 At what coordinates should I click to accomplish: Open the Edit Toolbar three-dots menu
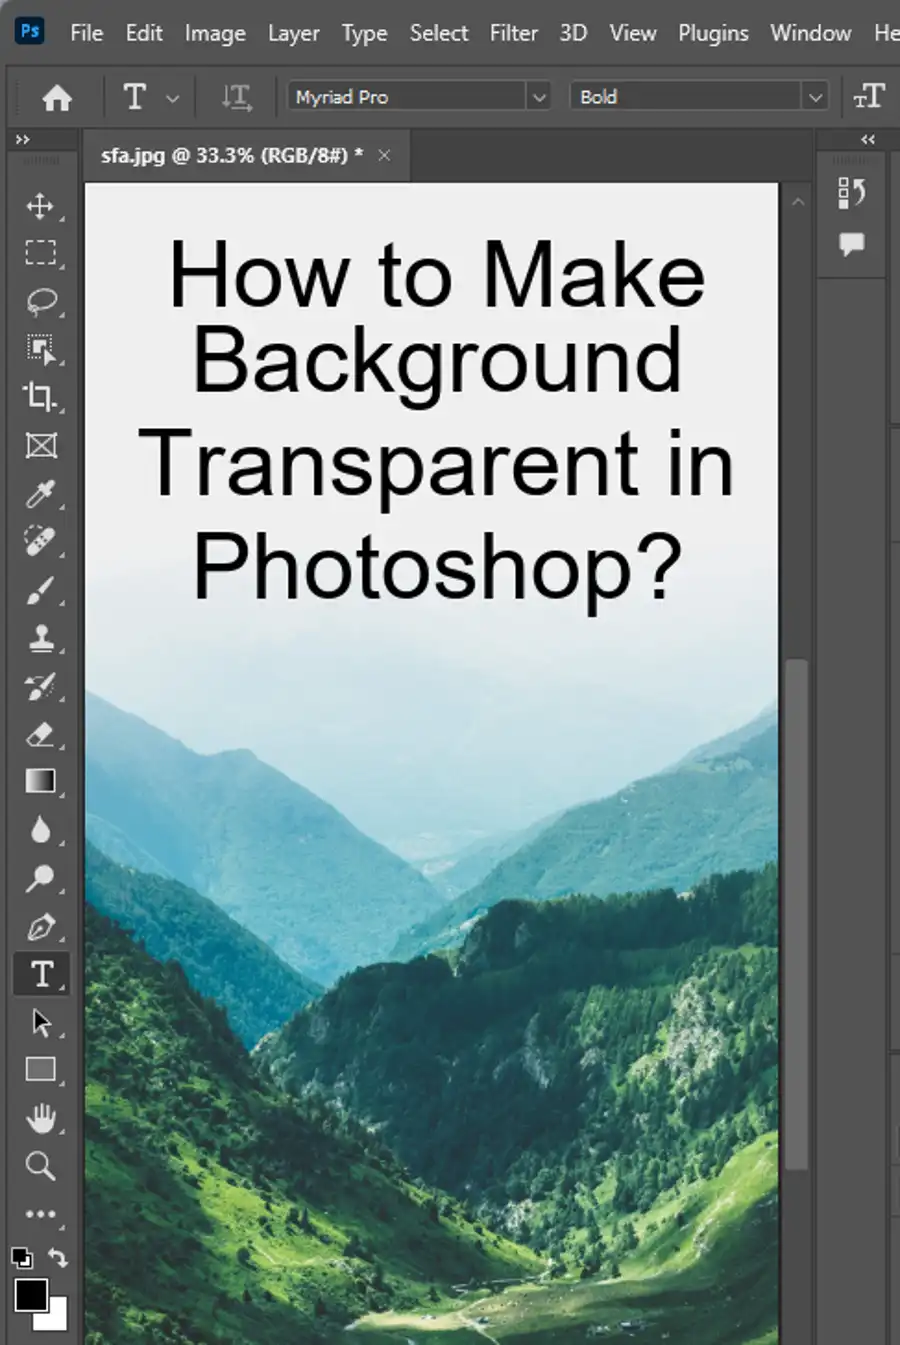[x=40, y=1214]
